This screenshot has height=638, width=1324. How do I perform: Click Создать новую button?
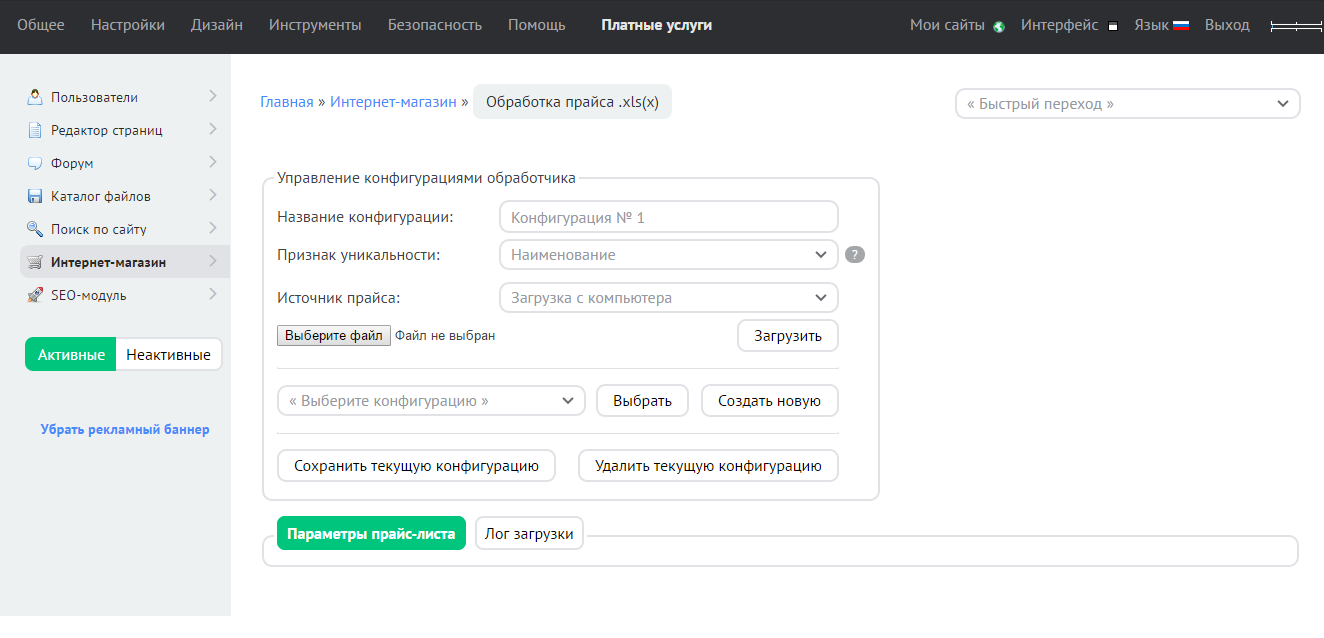click(x=769, y=401)
